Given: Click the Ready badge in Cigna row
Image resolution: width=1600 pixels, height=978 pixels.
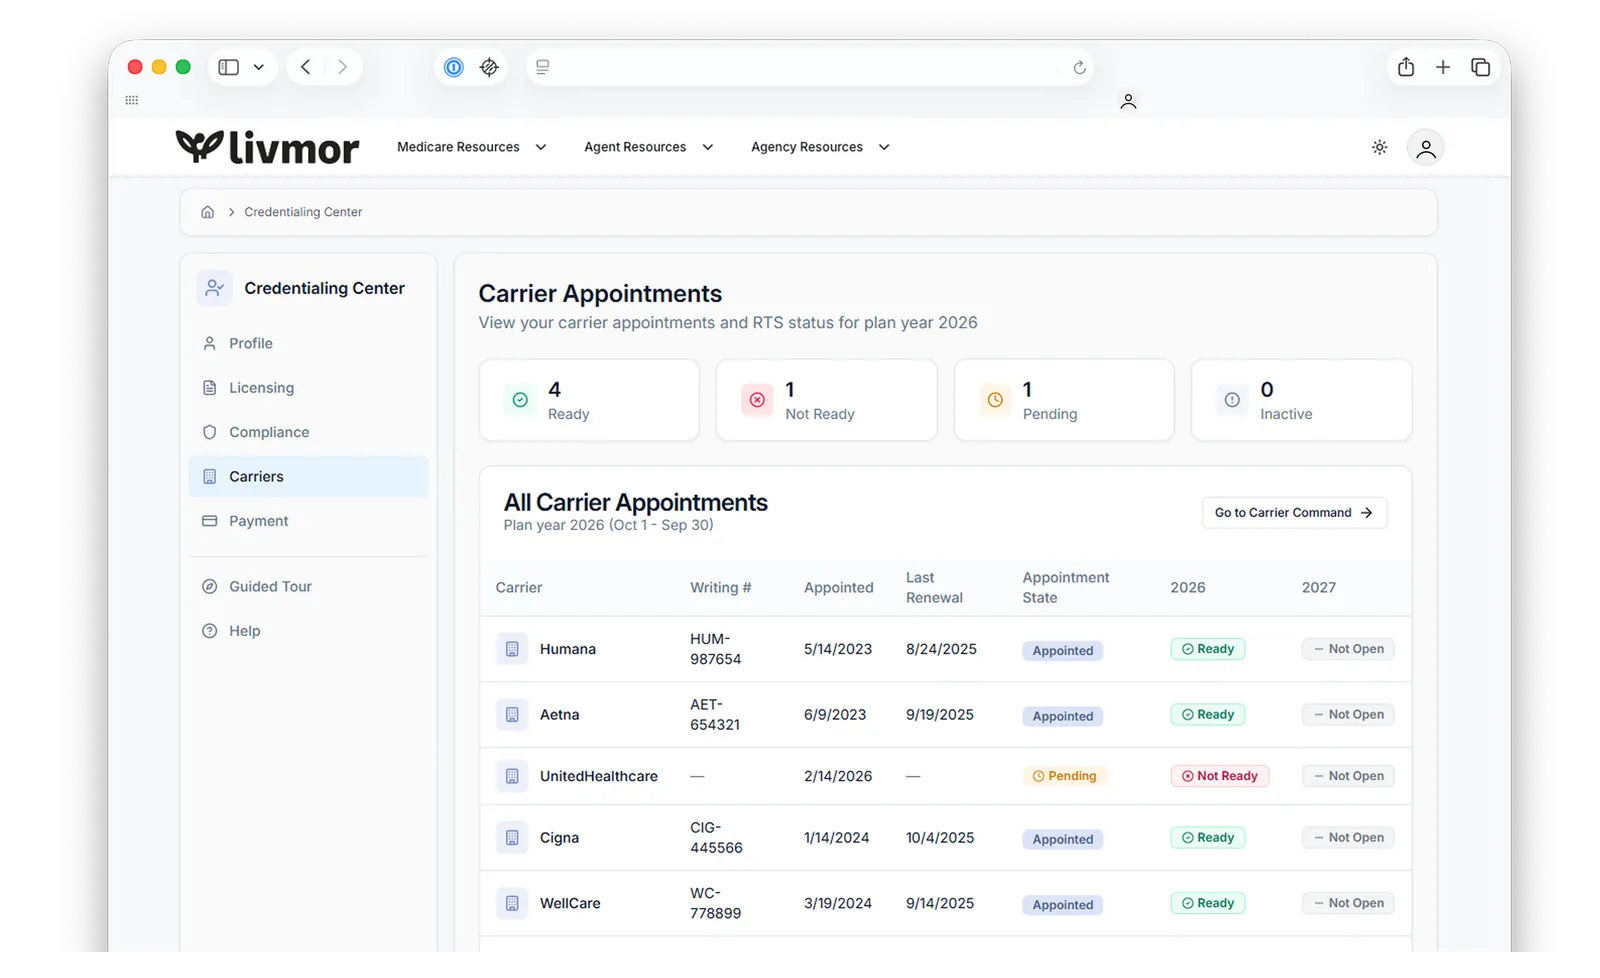Looking at the screenshot, I should (x=1208, y=838).
